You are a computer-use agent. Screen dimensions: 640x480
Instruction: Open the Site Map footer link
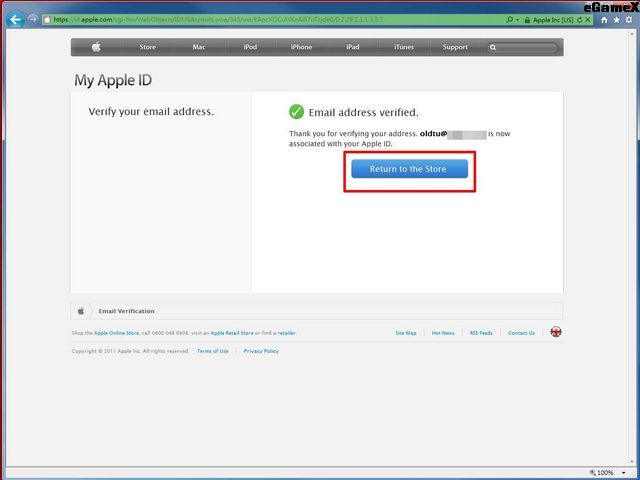[x=406, y=333]
